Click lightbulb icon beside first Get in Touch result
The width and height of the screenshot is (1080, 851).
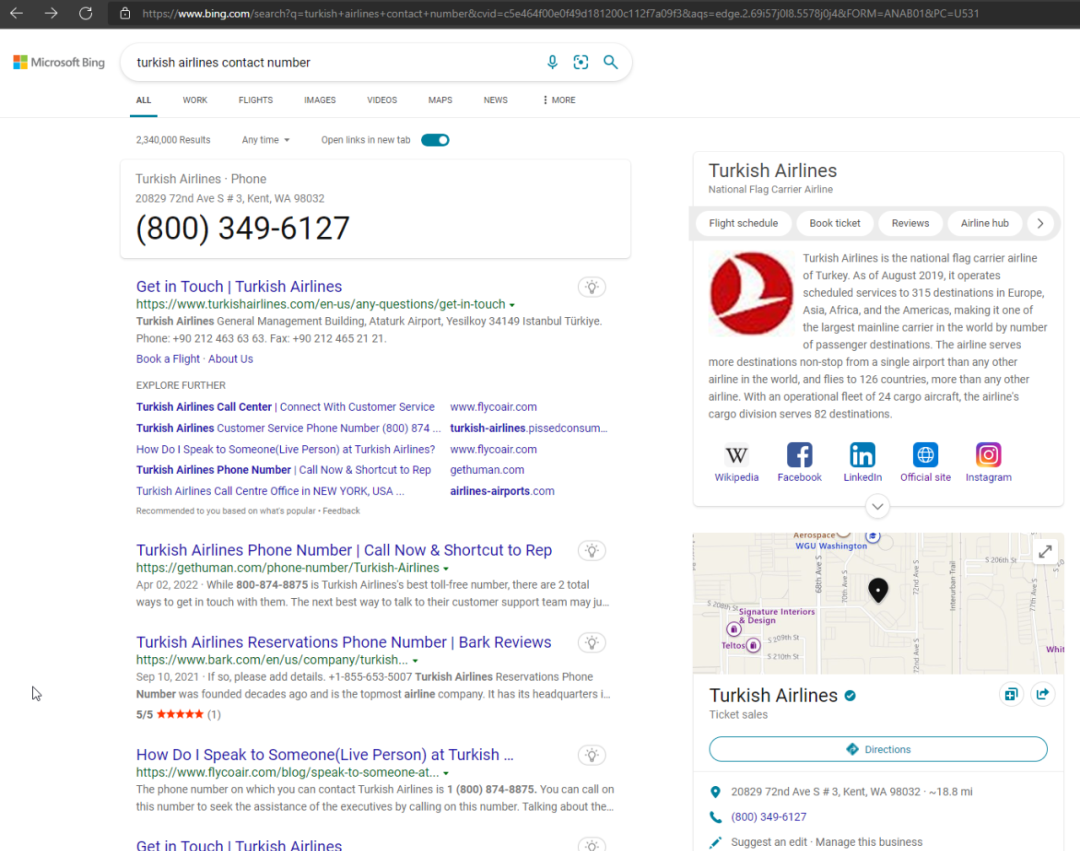[592, 287]
